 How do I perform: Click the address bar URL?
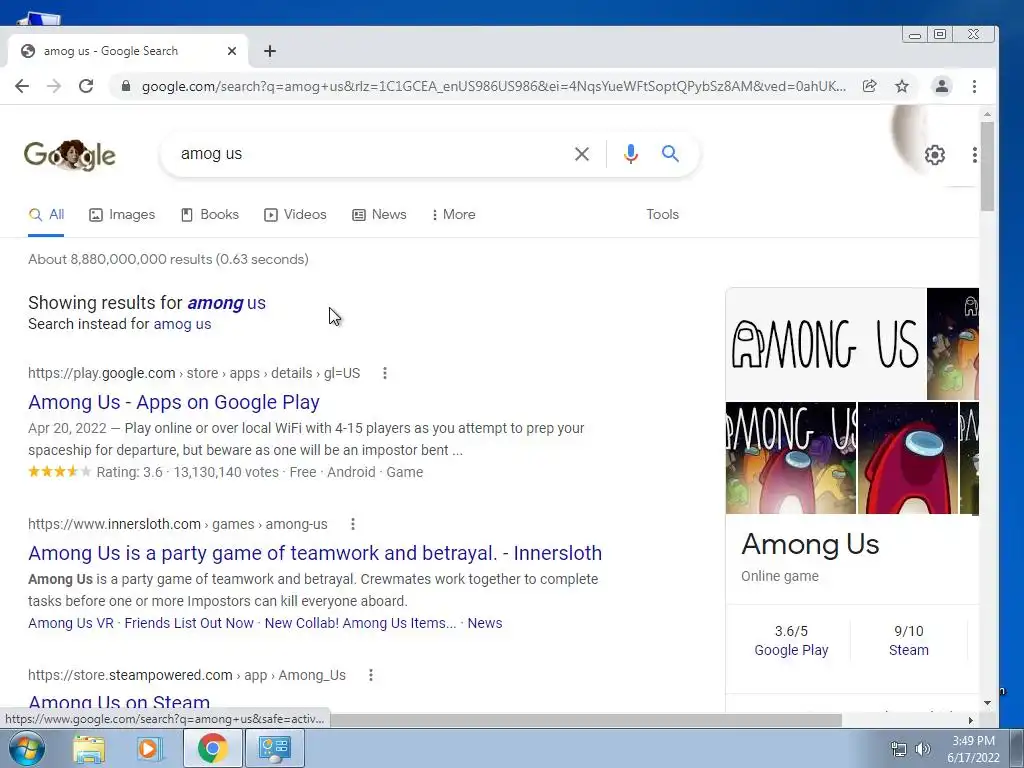494,86
